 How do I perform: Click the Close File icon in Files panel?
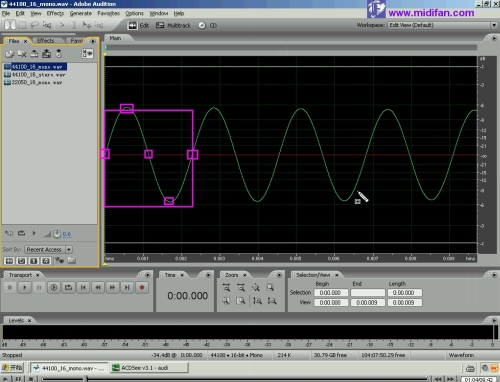tap(22, 54)
